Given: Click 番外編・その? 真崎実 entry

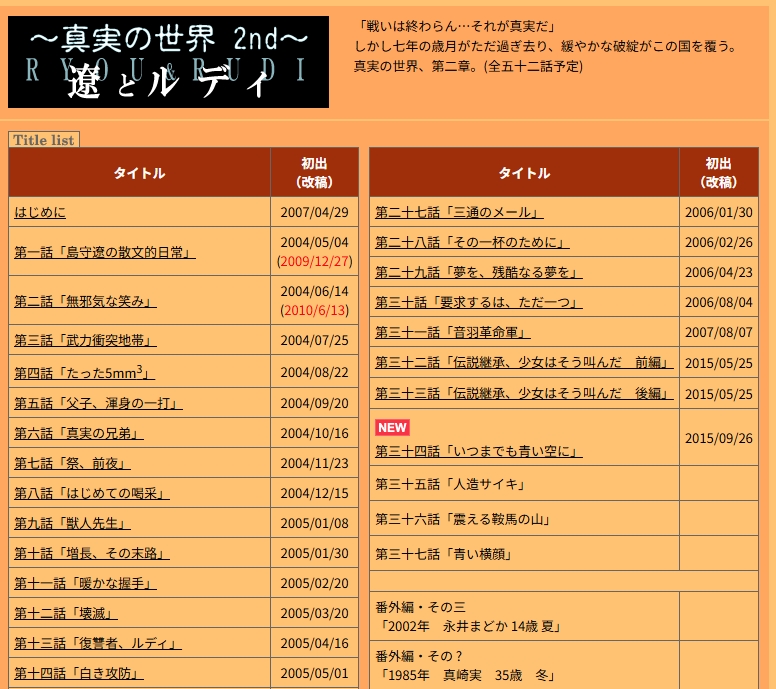Looking at the screenshot, I should [466, 666].
